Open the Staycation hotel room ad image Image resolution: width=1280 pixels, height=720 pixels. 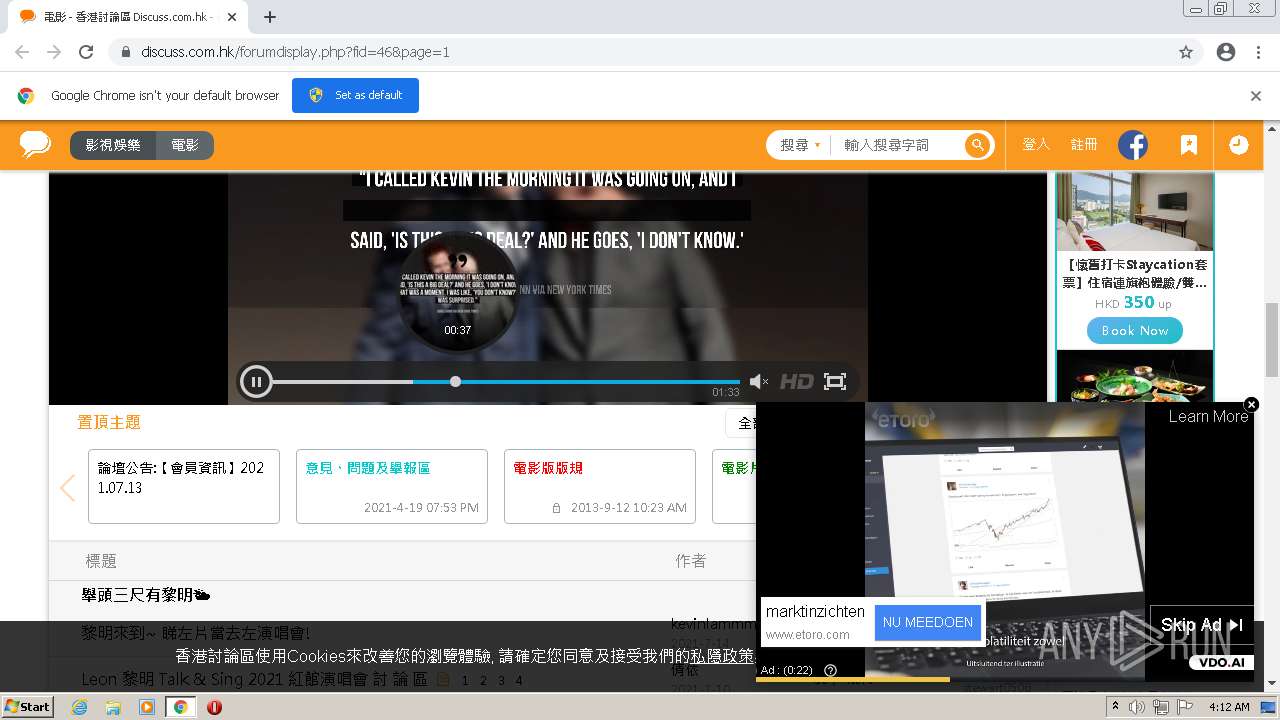[x=1135, y=212]
